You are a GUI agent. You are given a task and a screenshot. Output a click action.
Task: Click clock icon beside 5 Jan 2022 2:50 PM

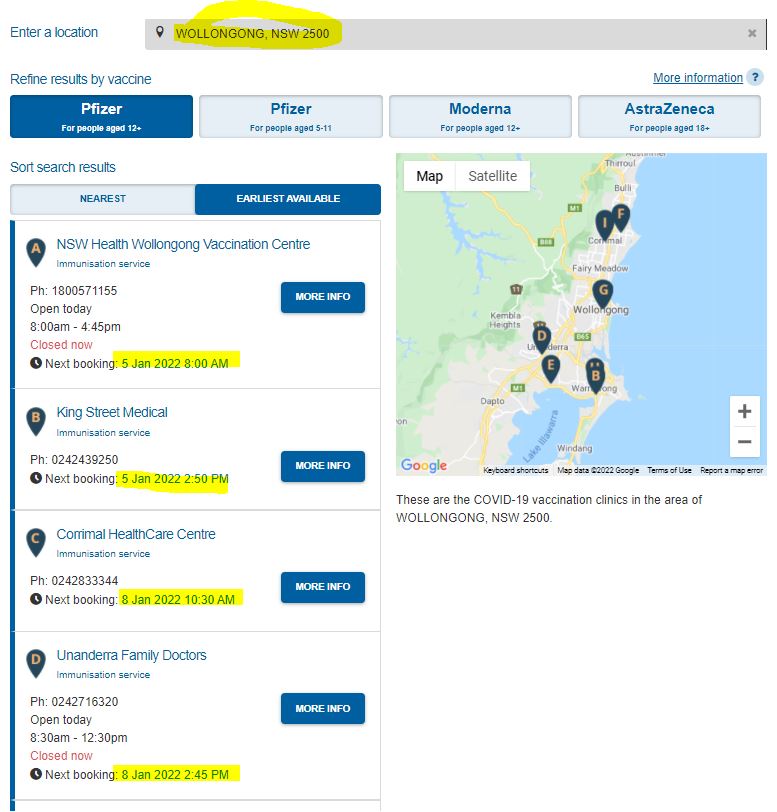36,478
